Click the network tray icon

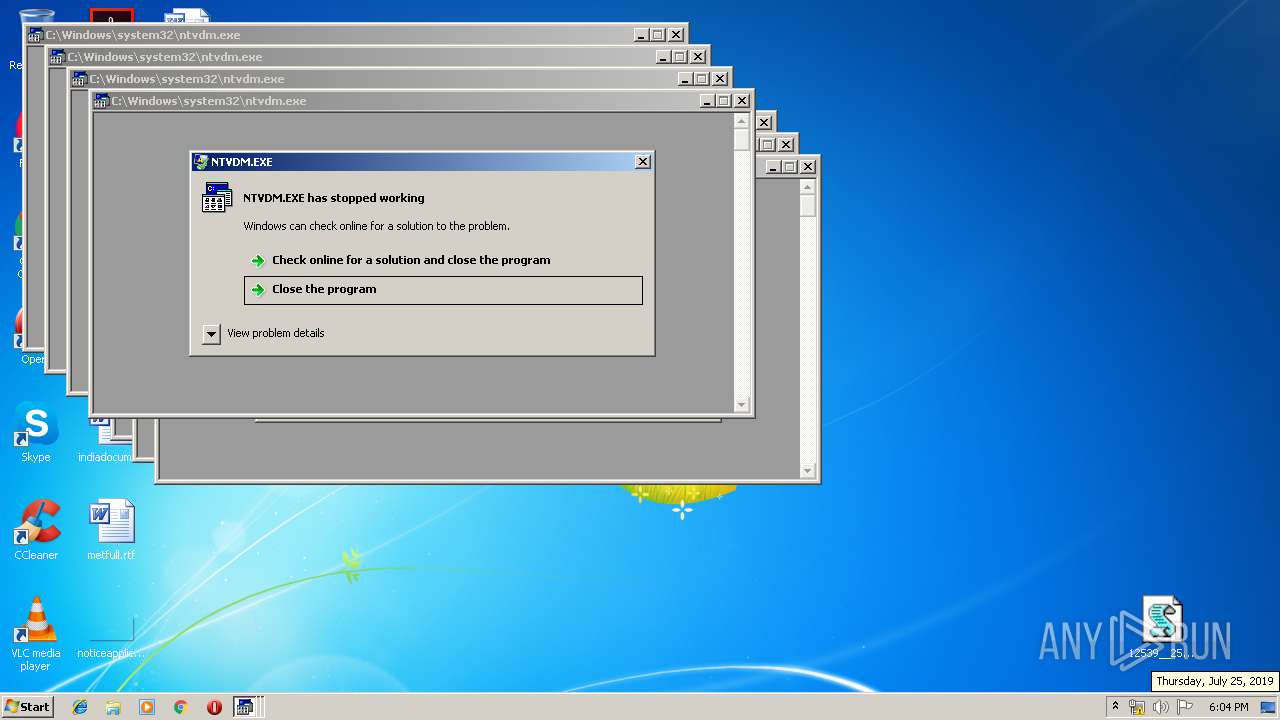[x=1137, y=707]
